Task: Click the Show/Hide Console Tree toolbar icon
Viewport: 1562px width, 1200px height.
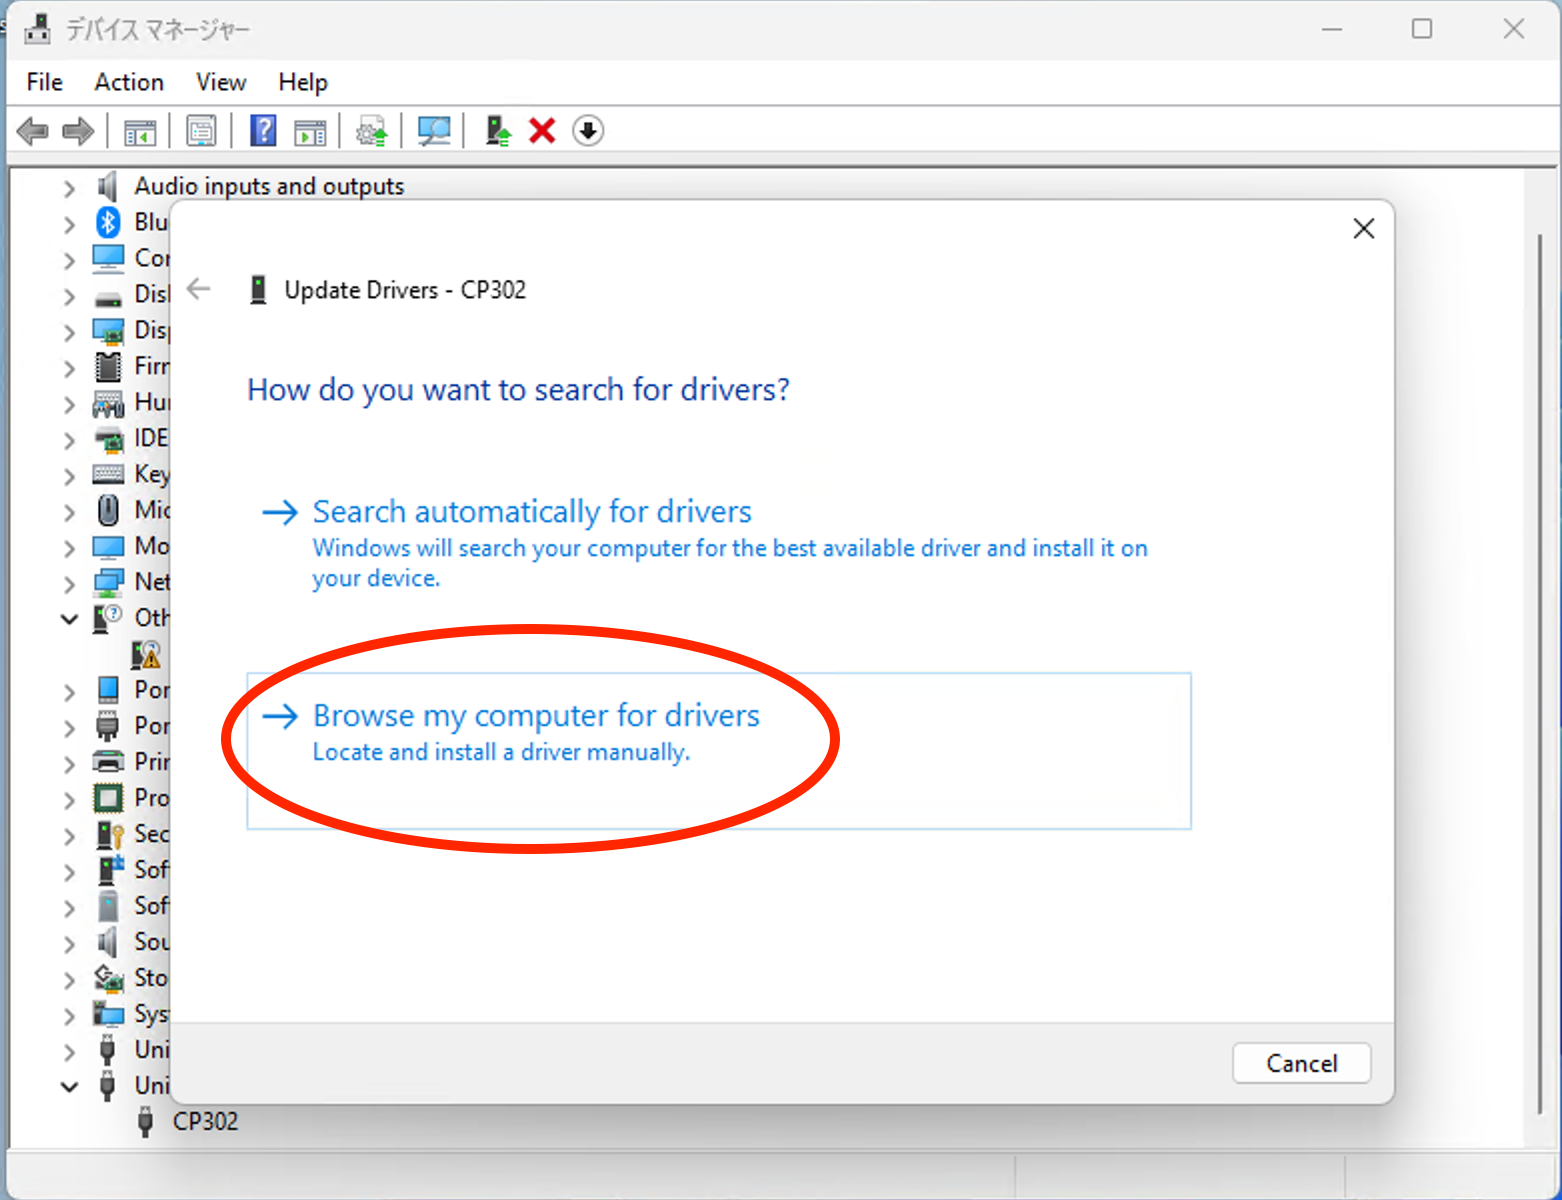Action: [x=140, y=131]
